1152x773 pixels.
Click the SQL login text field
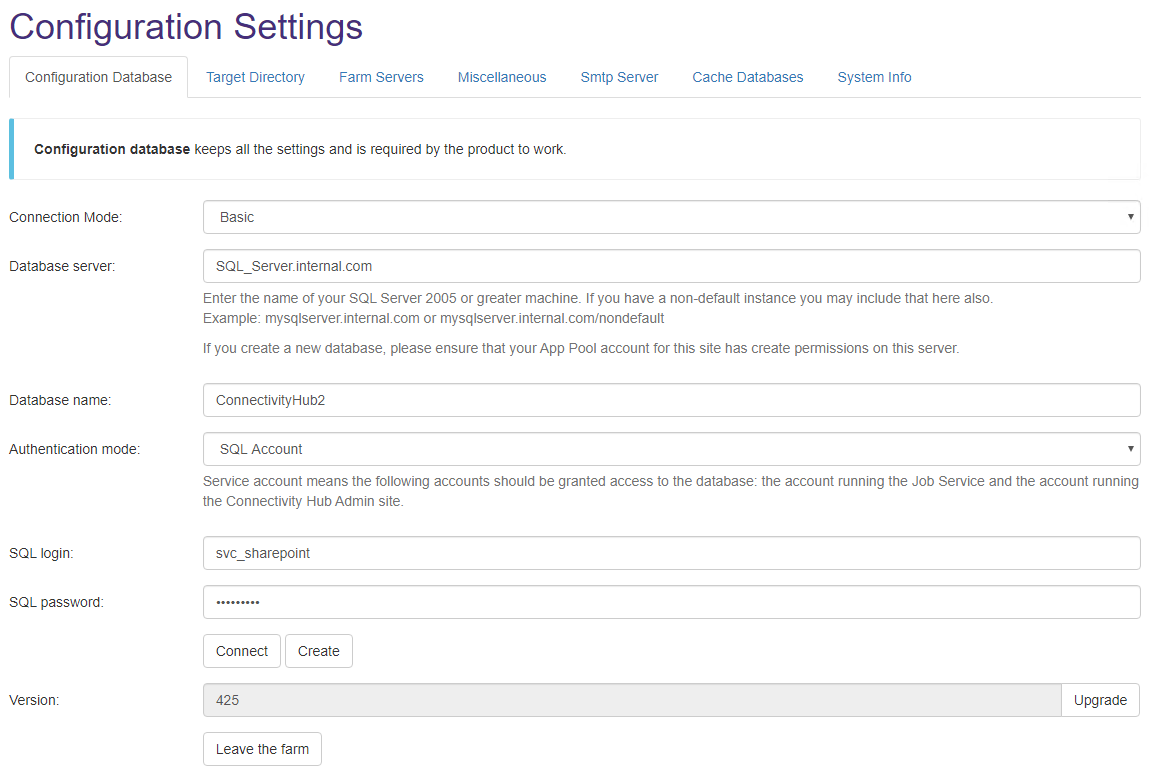pyautogui.click(x=671, y=553)
